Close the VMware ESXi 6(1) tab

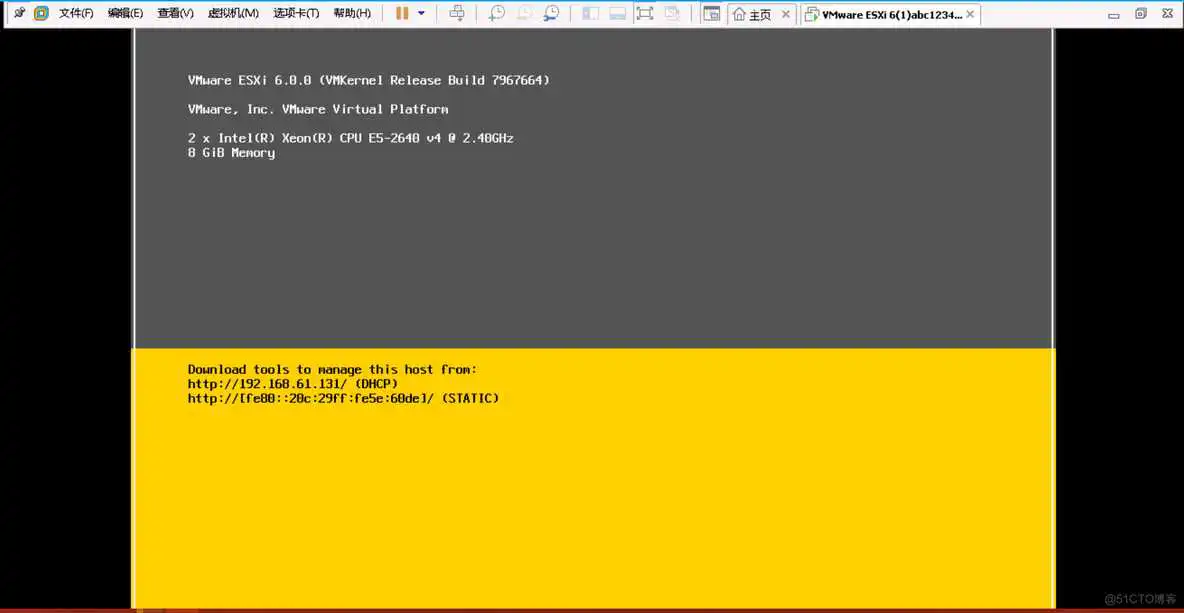970,14
